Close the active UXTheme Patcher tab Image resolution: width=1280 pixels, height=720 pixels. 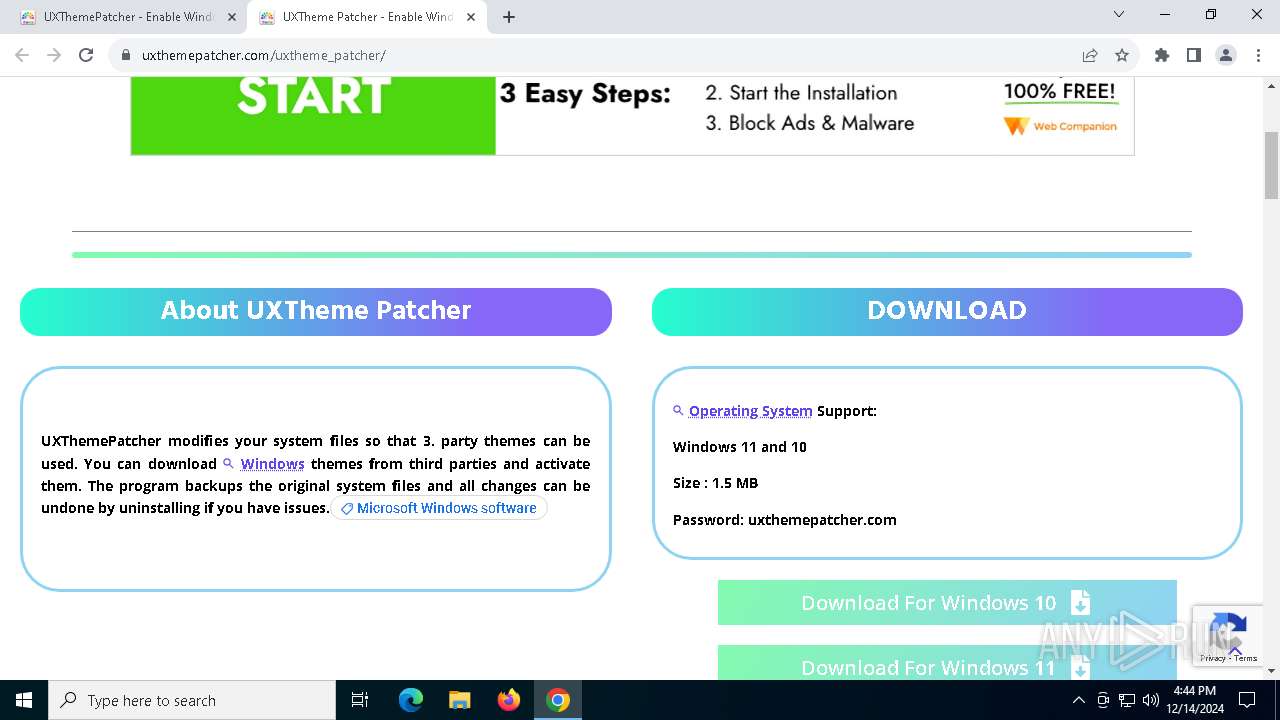(x=471, y=17)
